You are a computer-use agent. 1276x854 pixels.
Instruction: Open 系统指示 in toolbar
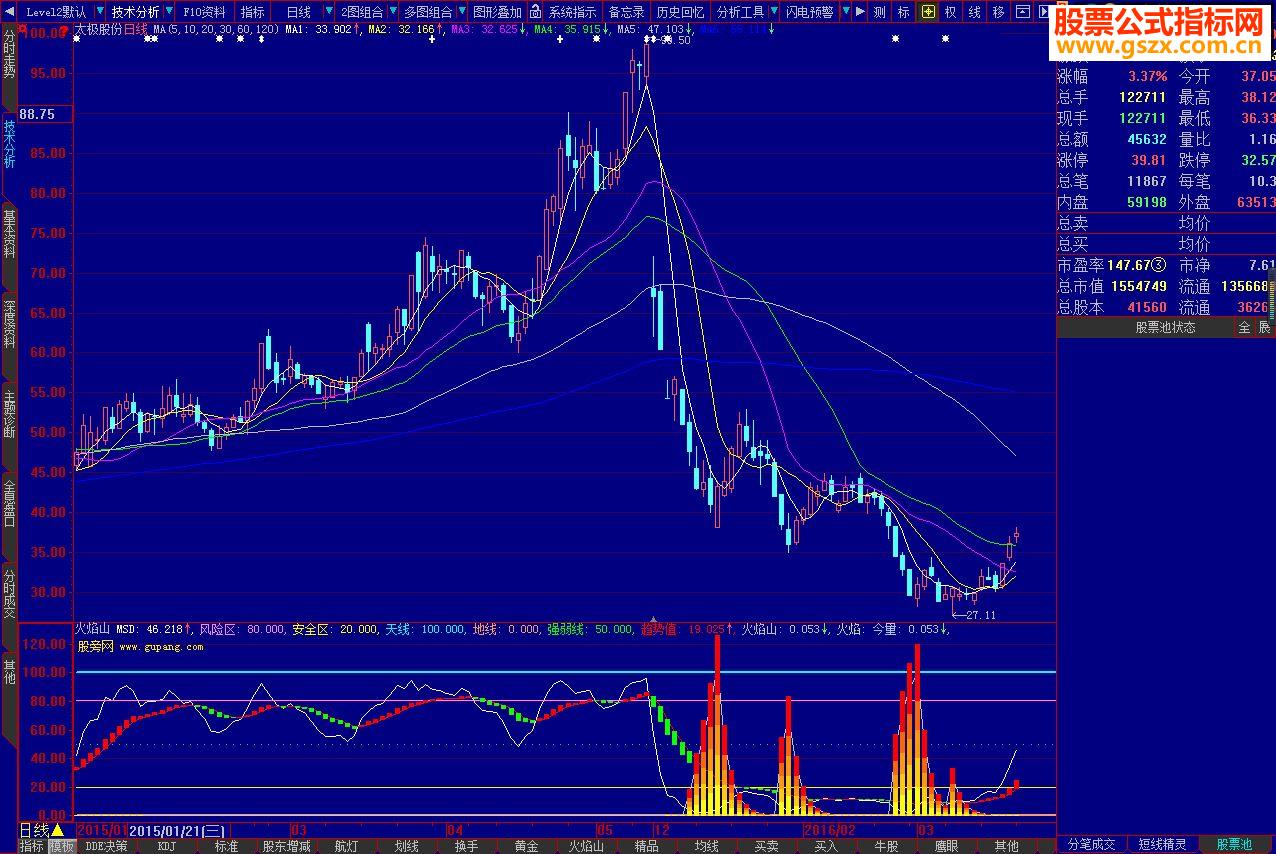click(x=572, y=12)
